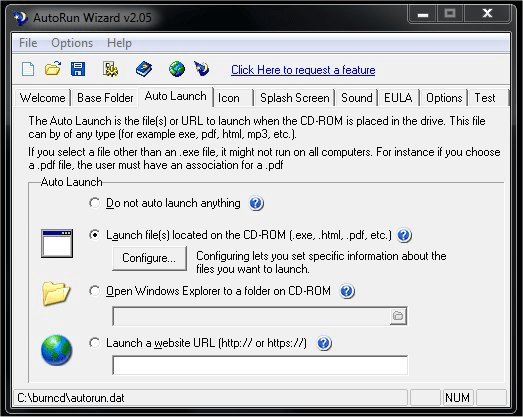
Task: Click the browse folder icon in the folder path field
Action: point(398,316)
